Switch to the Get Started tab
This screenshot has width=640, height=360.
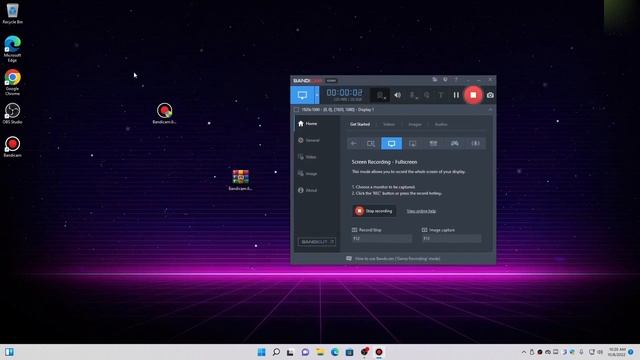coord(360,124)
